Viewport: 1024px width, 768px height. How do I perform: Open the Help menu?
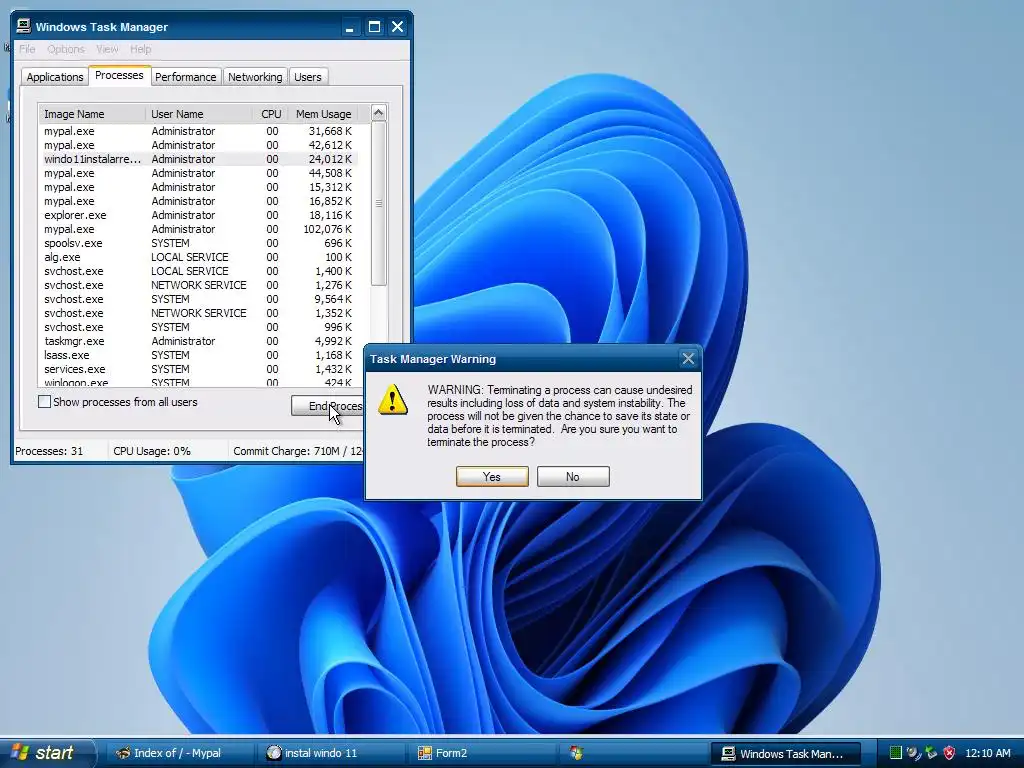tap(140, 49)
